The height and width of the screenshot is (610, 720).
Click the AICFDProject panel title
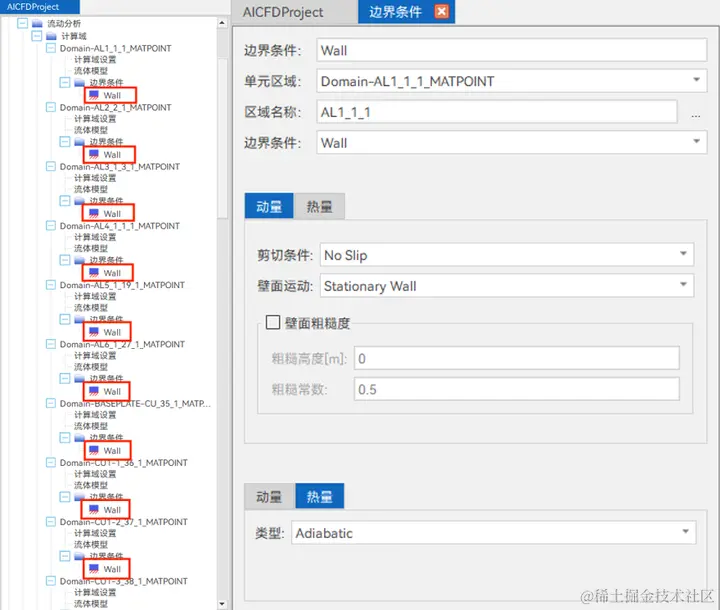(33, 7)
